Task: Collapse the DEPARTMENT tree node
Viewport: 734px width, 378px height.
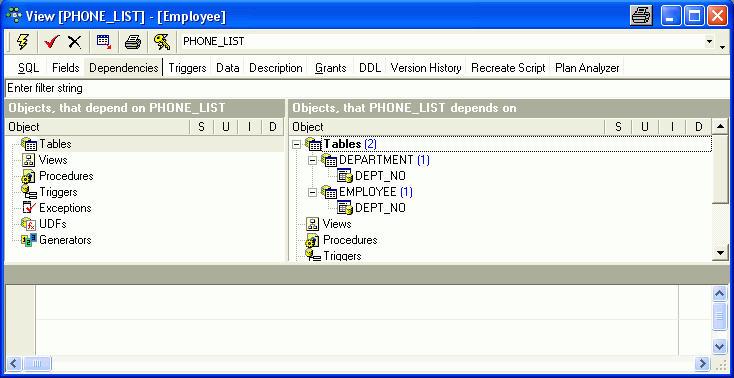Action: (312, 160)
